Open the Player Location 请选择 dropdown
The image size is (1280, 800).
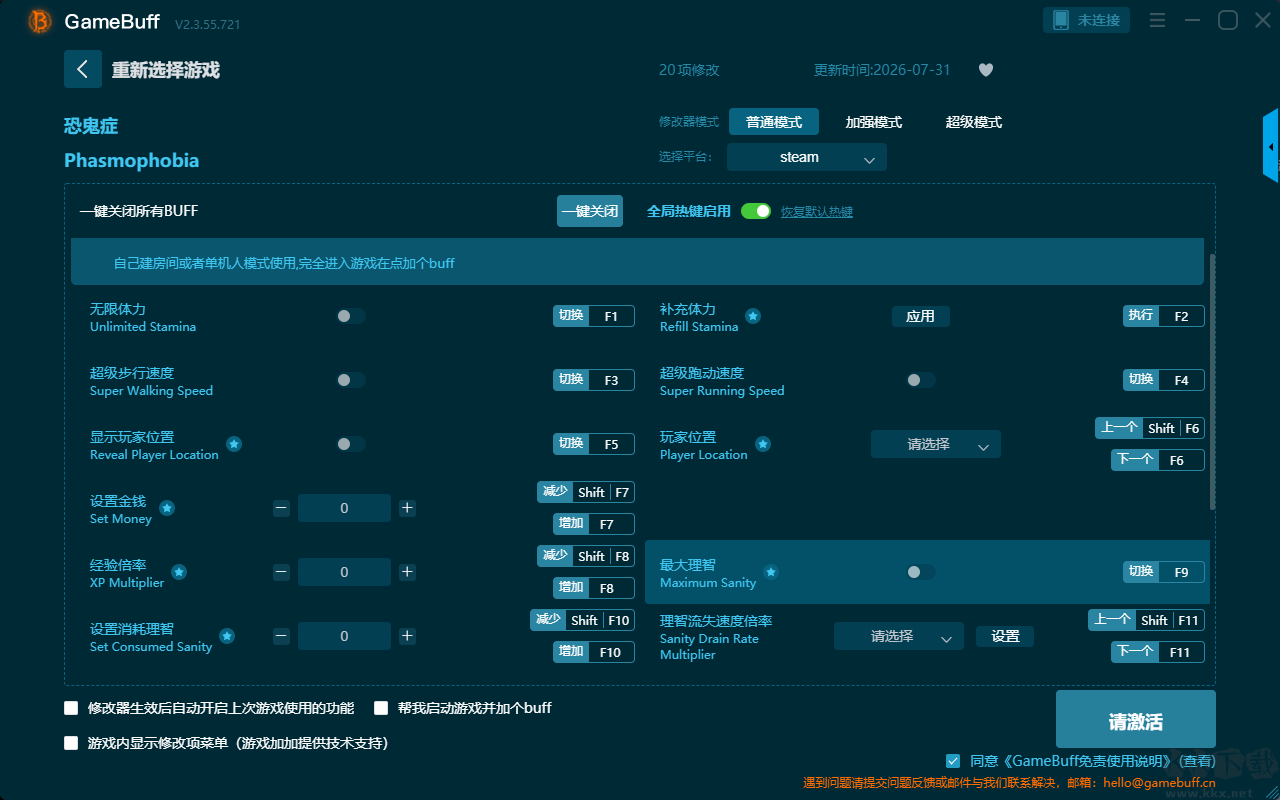point(936,444)
